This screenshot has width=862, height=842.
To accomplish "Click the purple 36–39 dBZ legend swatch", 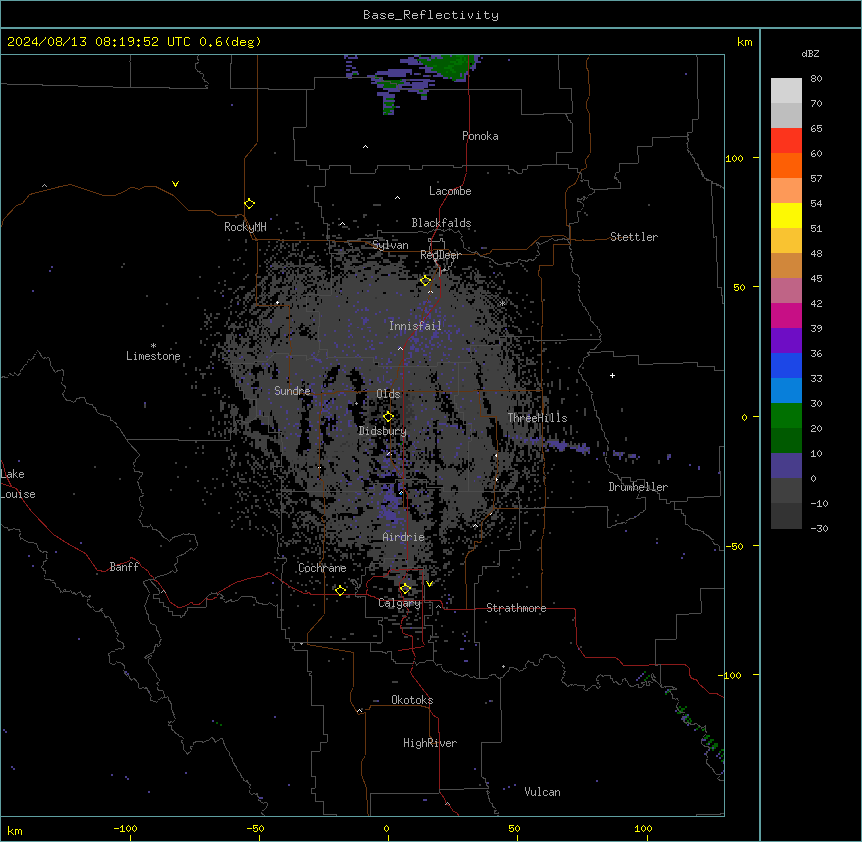I will (x=786, y=341).
